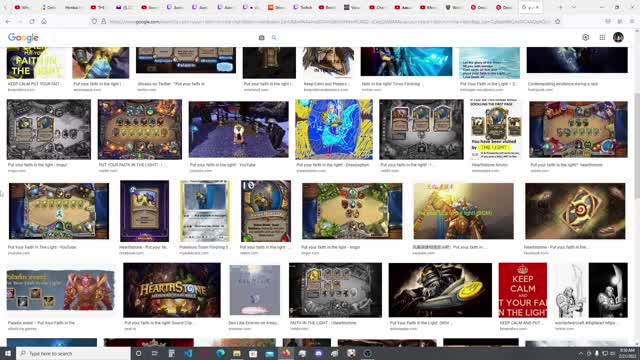Show hidden system tray icons
Viewport: 640px width, 360px height.
tap(581, 353)
